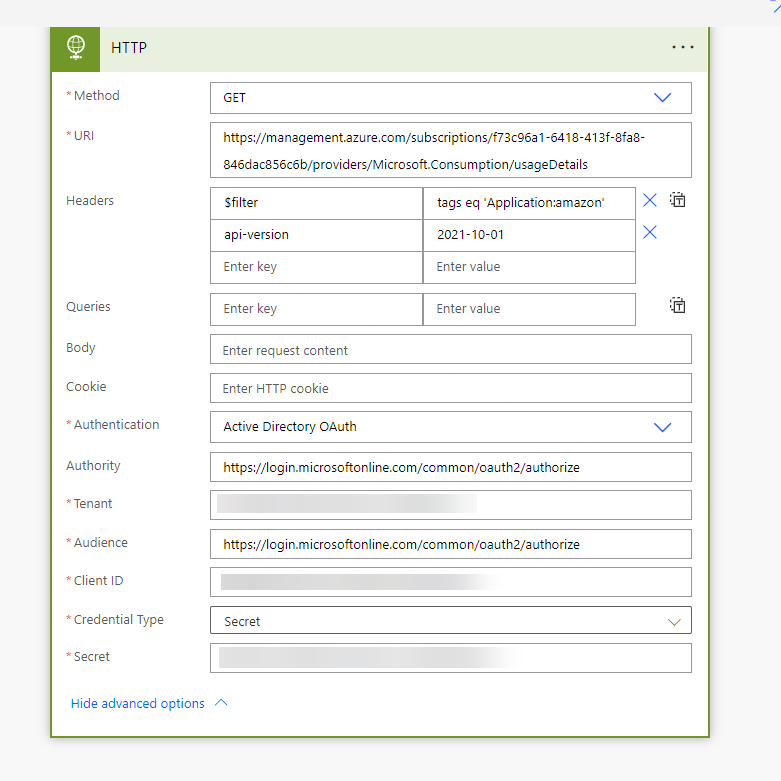Click the URI input field
This screenshot has height=781, width=781.
coord(451,150)
